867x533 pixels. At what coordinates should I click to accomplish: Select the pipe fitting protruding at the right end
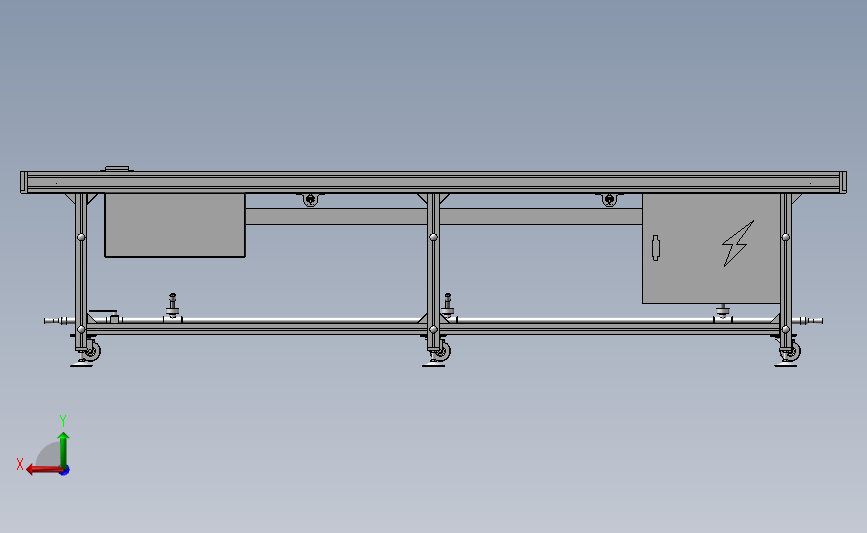(x=808, y=321)
